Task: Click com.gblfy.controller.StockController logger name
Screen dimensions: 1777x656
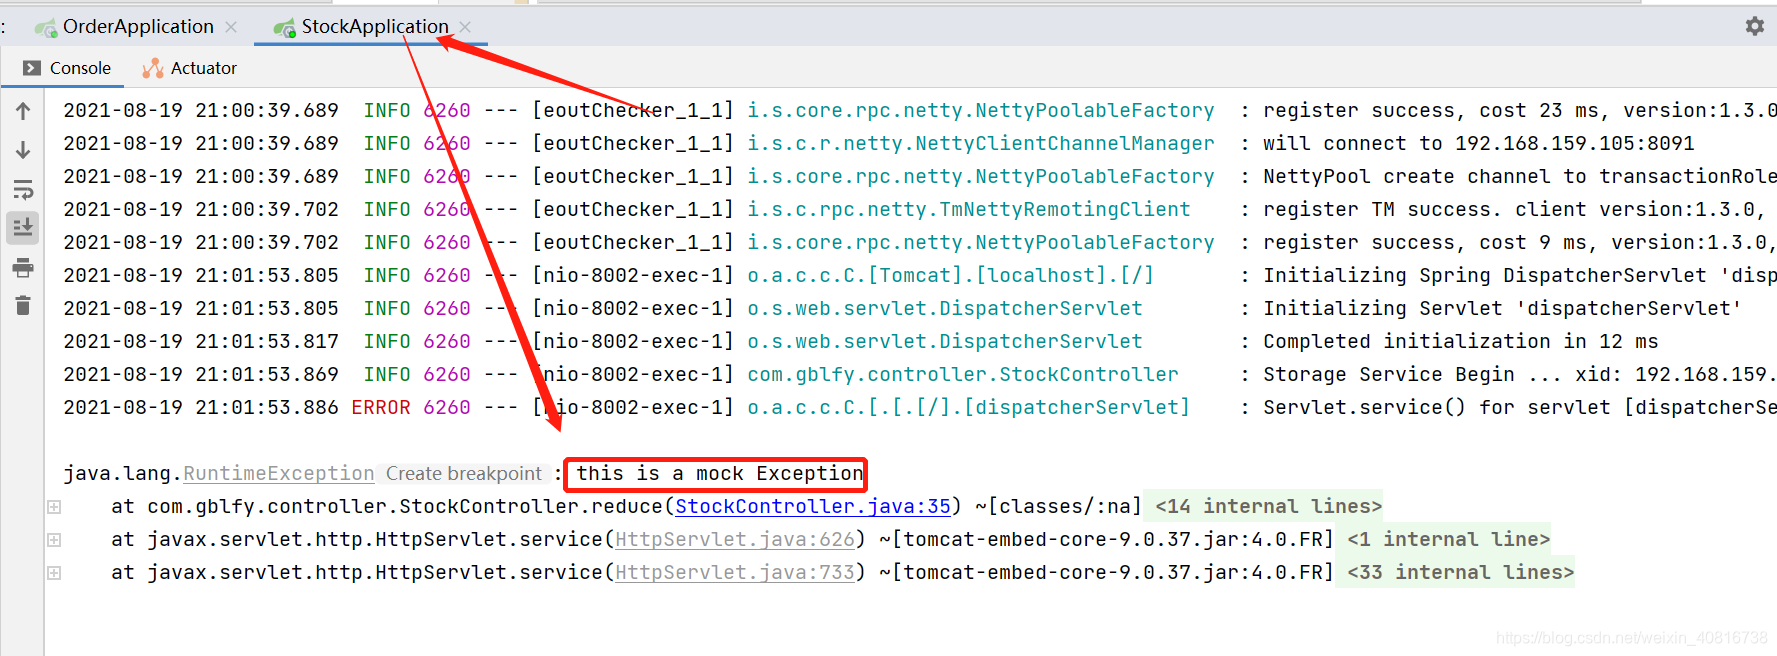Action: (x=963, y=374)
